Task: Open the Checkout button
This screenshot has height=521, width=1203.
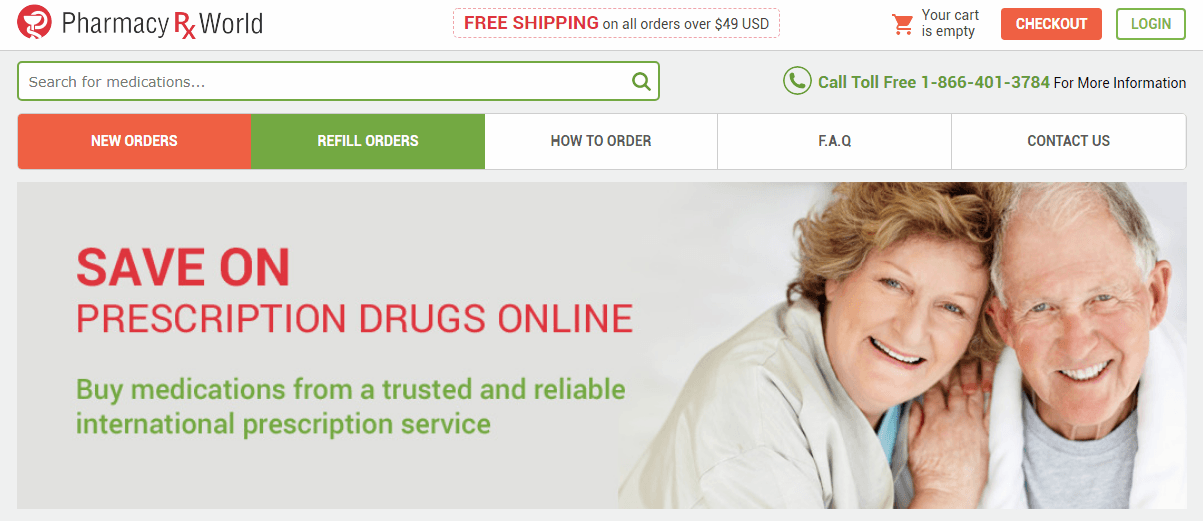Action: point(1051,24)
